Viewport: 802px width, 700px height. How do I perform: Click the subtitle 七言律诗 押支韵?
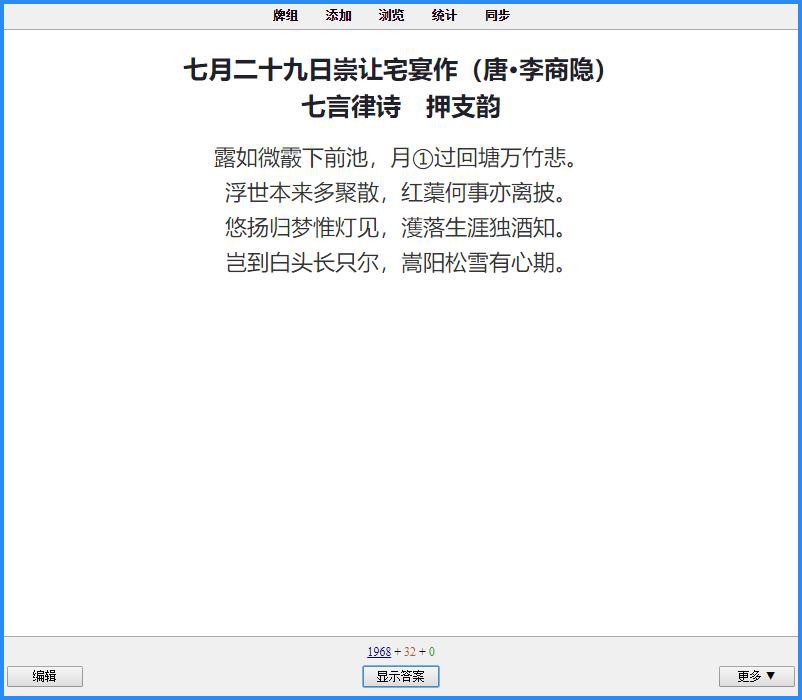[401, 107]
